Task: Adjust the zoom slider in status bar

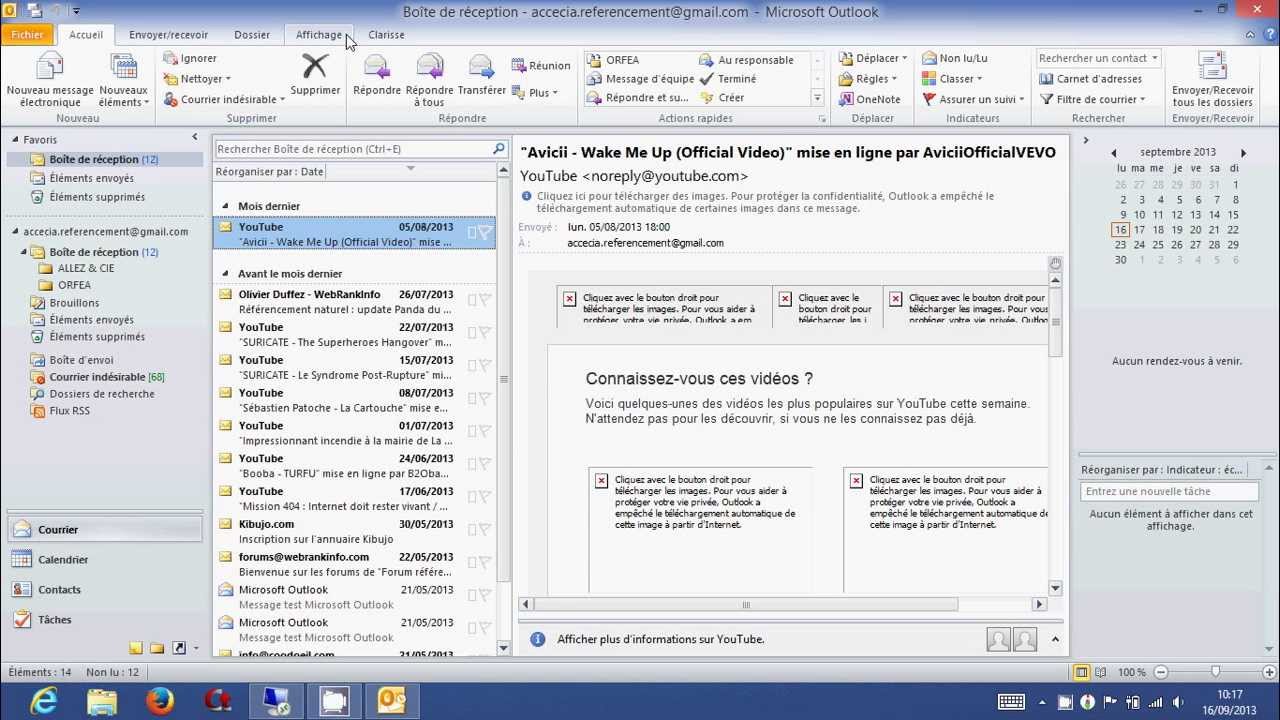Action: 1215,672
